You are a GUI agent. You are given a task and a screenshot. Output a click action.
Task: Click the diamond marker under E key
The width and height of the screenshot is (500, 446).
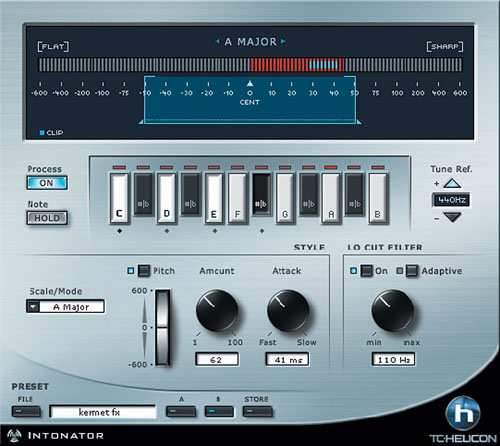214,231
